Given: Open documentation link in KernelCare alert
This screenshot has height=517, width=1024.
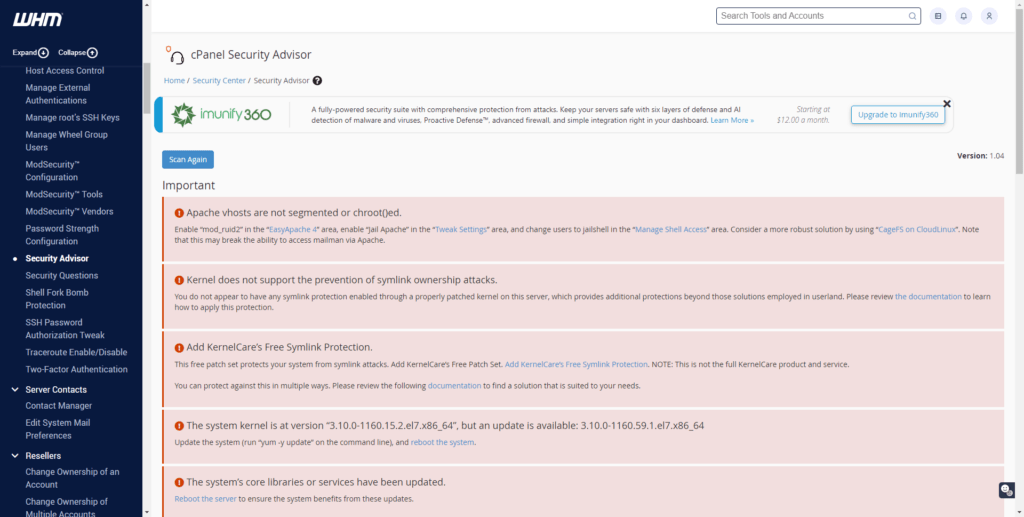Looking at the screenshot, I should (x=455, y=386).
